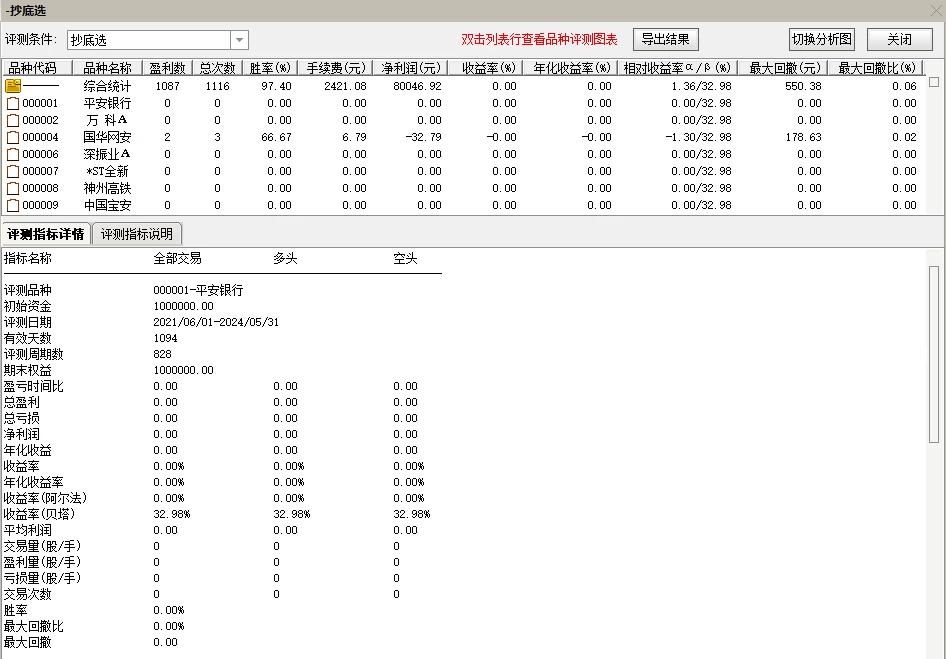Sort by the 净利润(元) column header
Image resolution: width=946 pixels, height=659 pixels.
[x=410, y=68]
